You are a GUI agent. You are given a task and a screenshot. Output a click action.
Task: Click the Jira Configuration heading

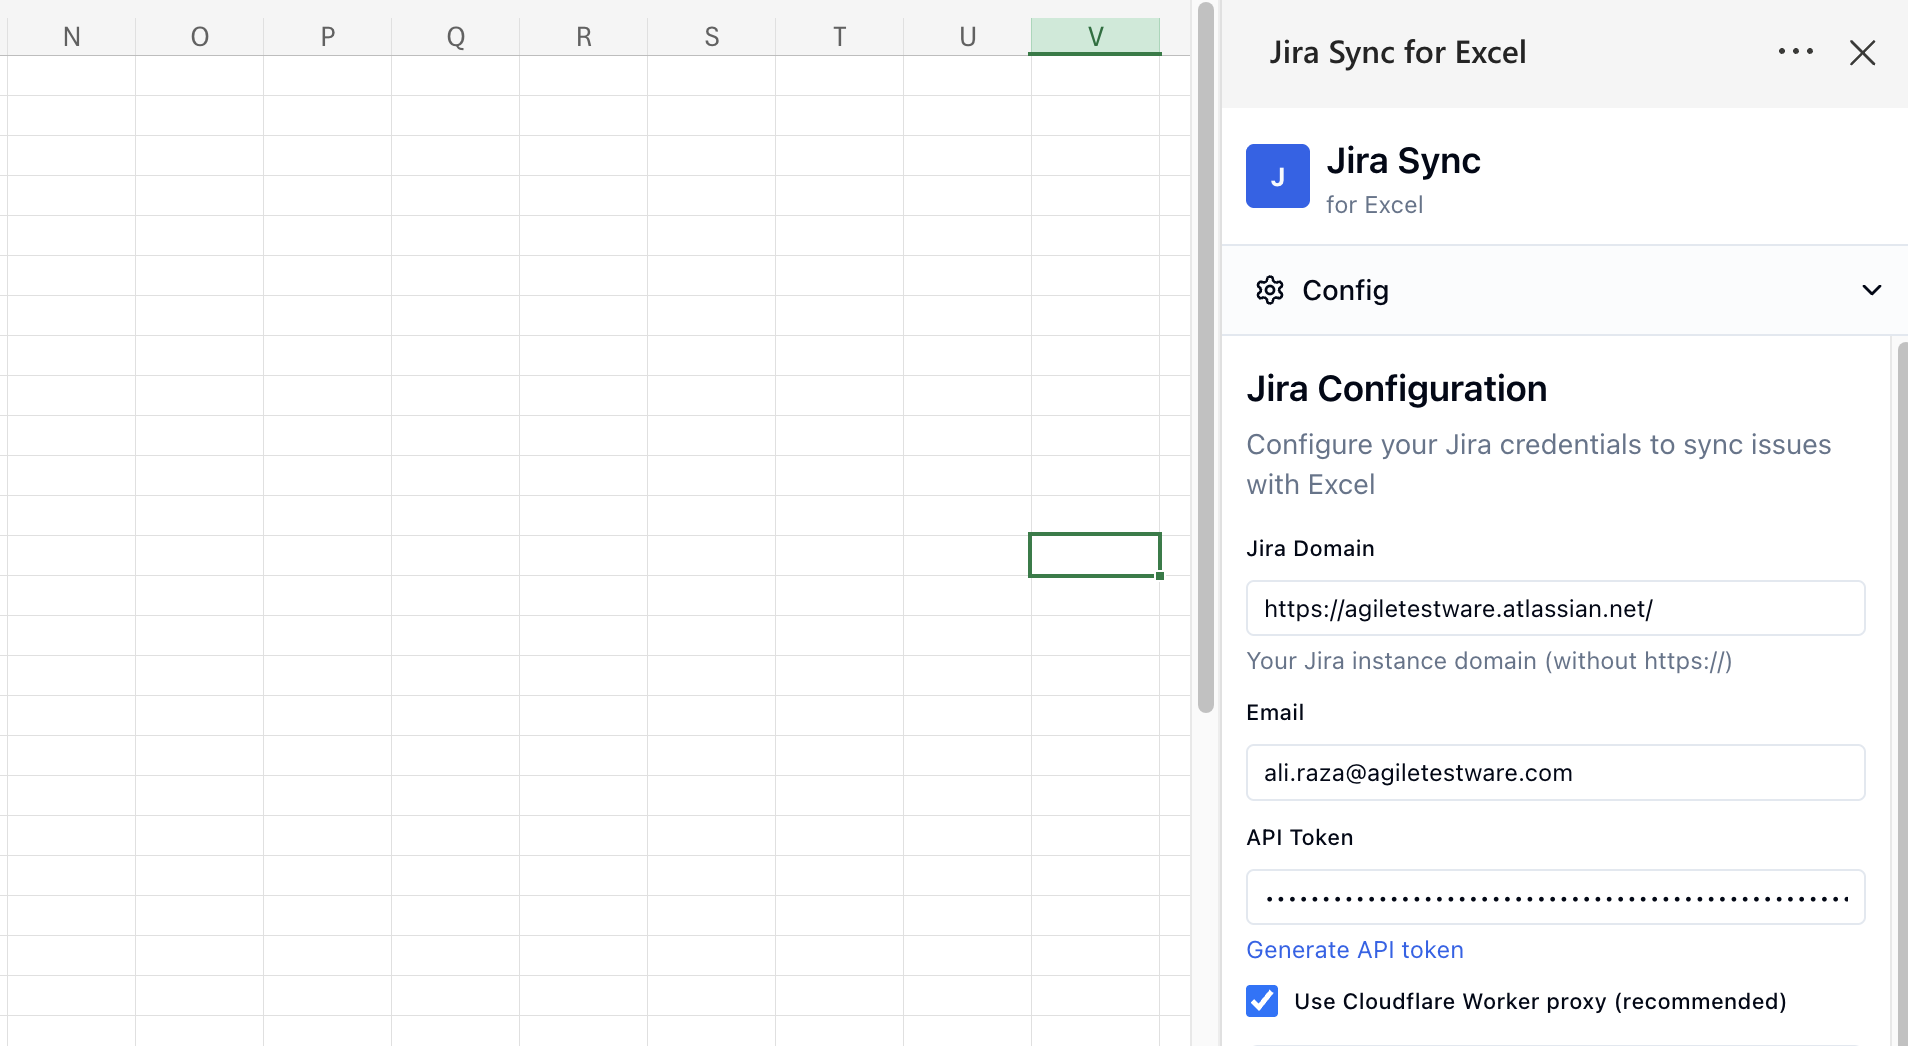(1396, 388)
